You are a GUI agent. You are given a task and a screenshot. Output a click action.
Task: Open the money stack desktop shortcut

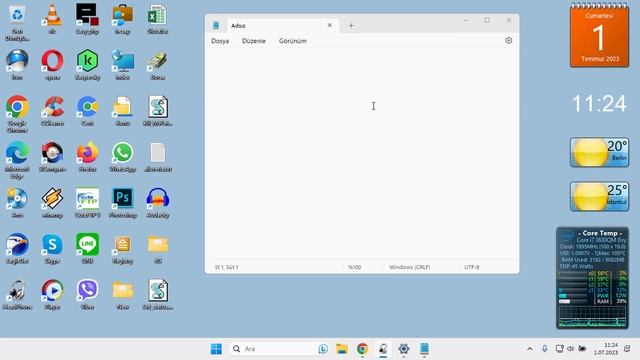pos(158,65)
